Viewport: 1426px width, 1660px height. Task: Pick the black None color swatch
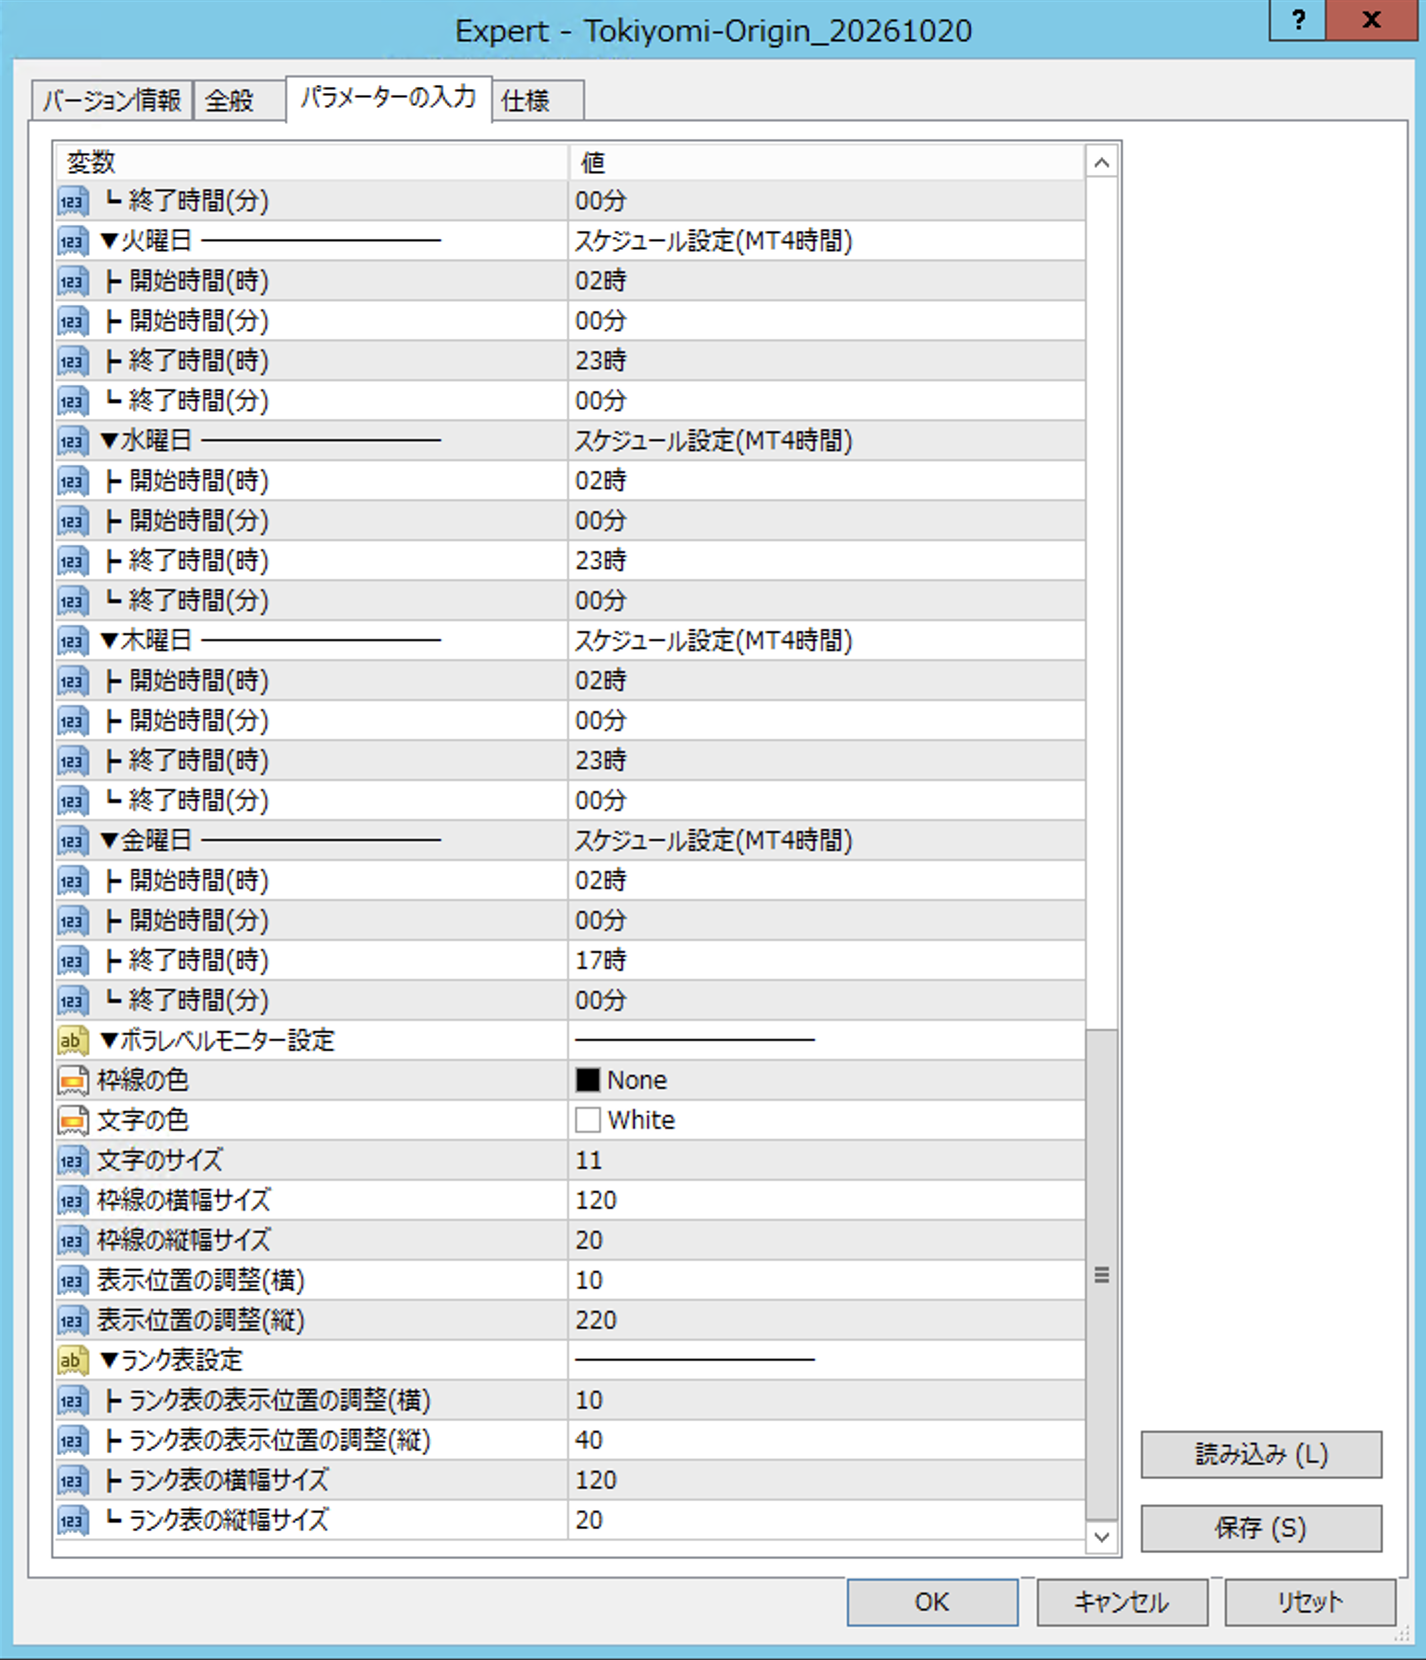coord(588,1080)
